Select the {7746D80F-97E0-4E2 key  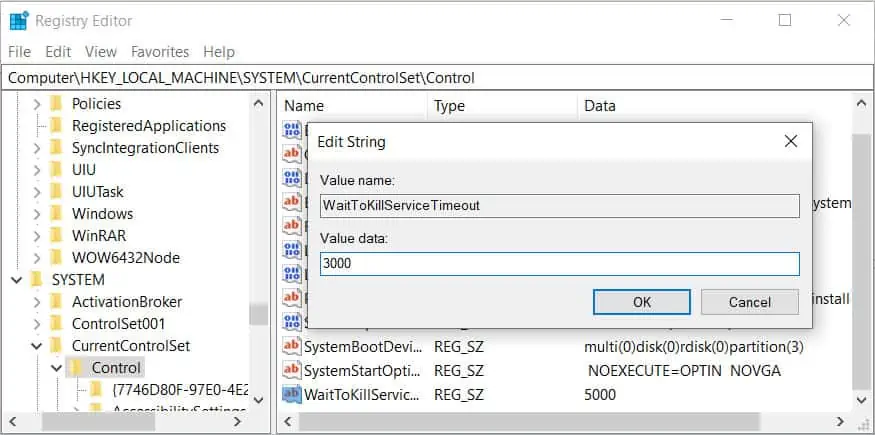(180, 389)
